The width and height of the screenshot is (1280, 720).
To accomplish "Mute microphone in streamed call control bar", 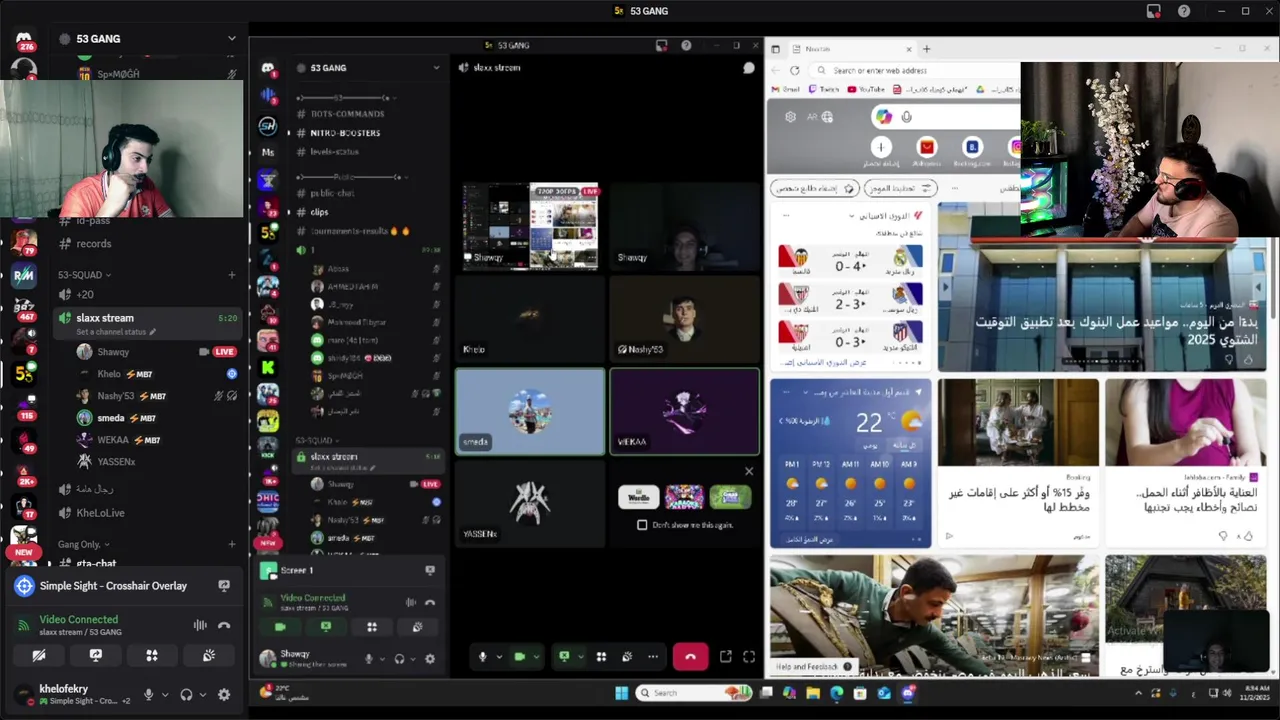I will point(482,657).
